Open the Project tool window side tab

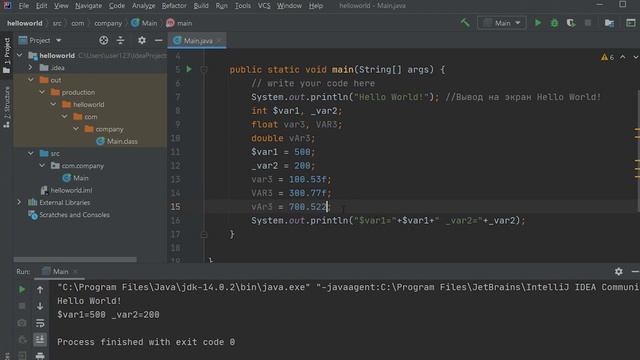tap(7, 56)
